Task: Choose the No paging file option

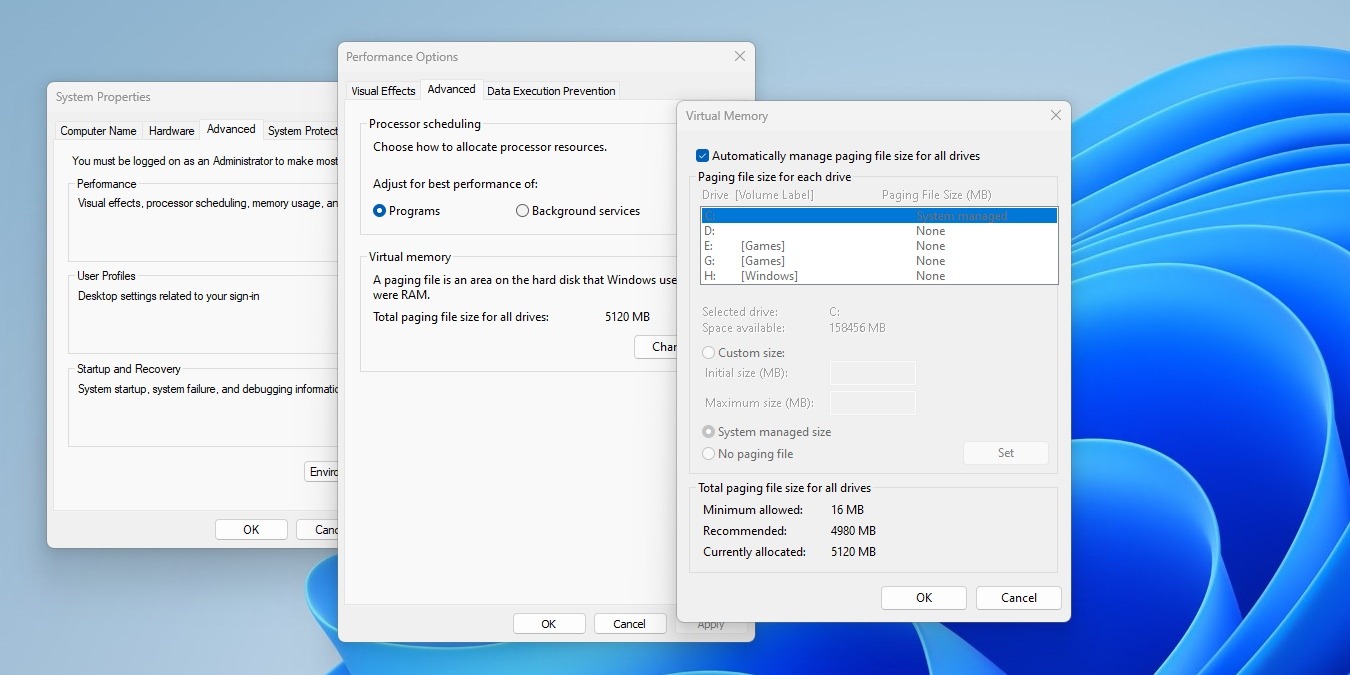Action: click(709, 453)
